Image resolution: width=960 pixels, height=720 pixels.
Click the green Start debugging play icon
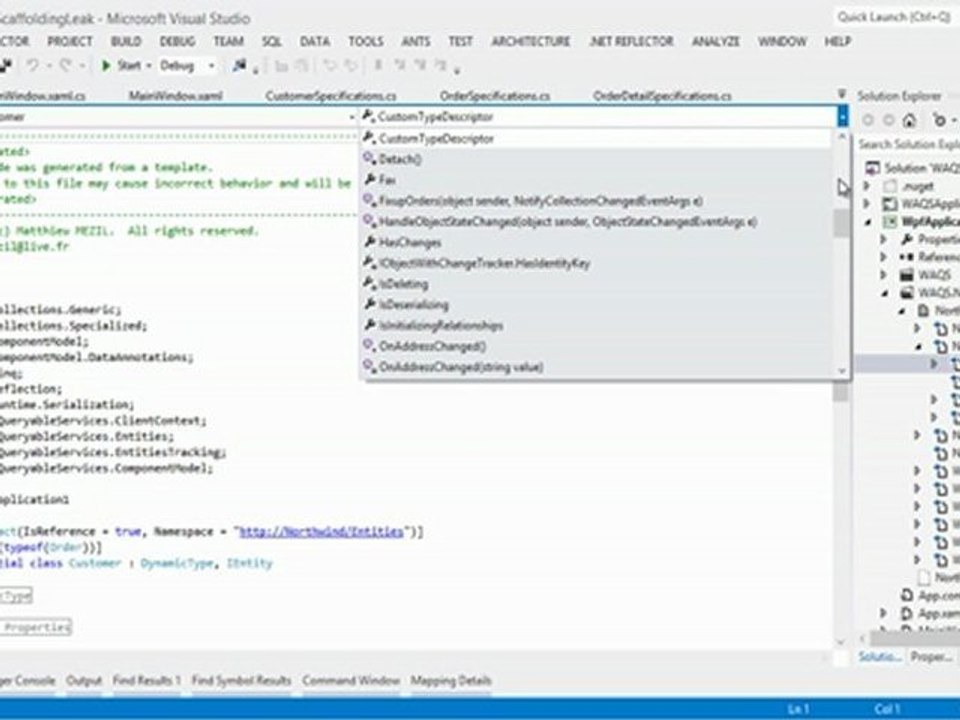click(105, 66)
